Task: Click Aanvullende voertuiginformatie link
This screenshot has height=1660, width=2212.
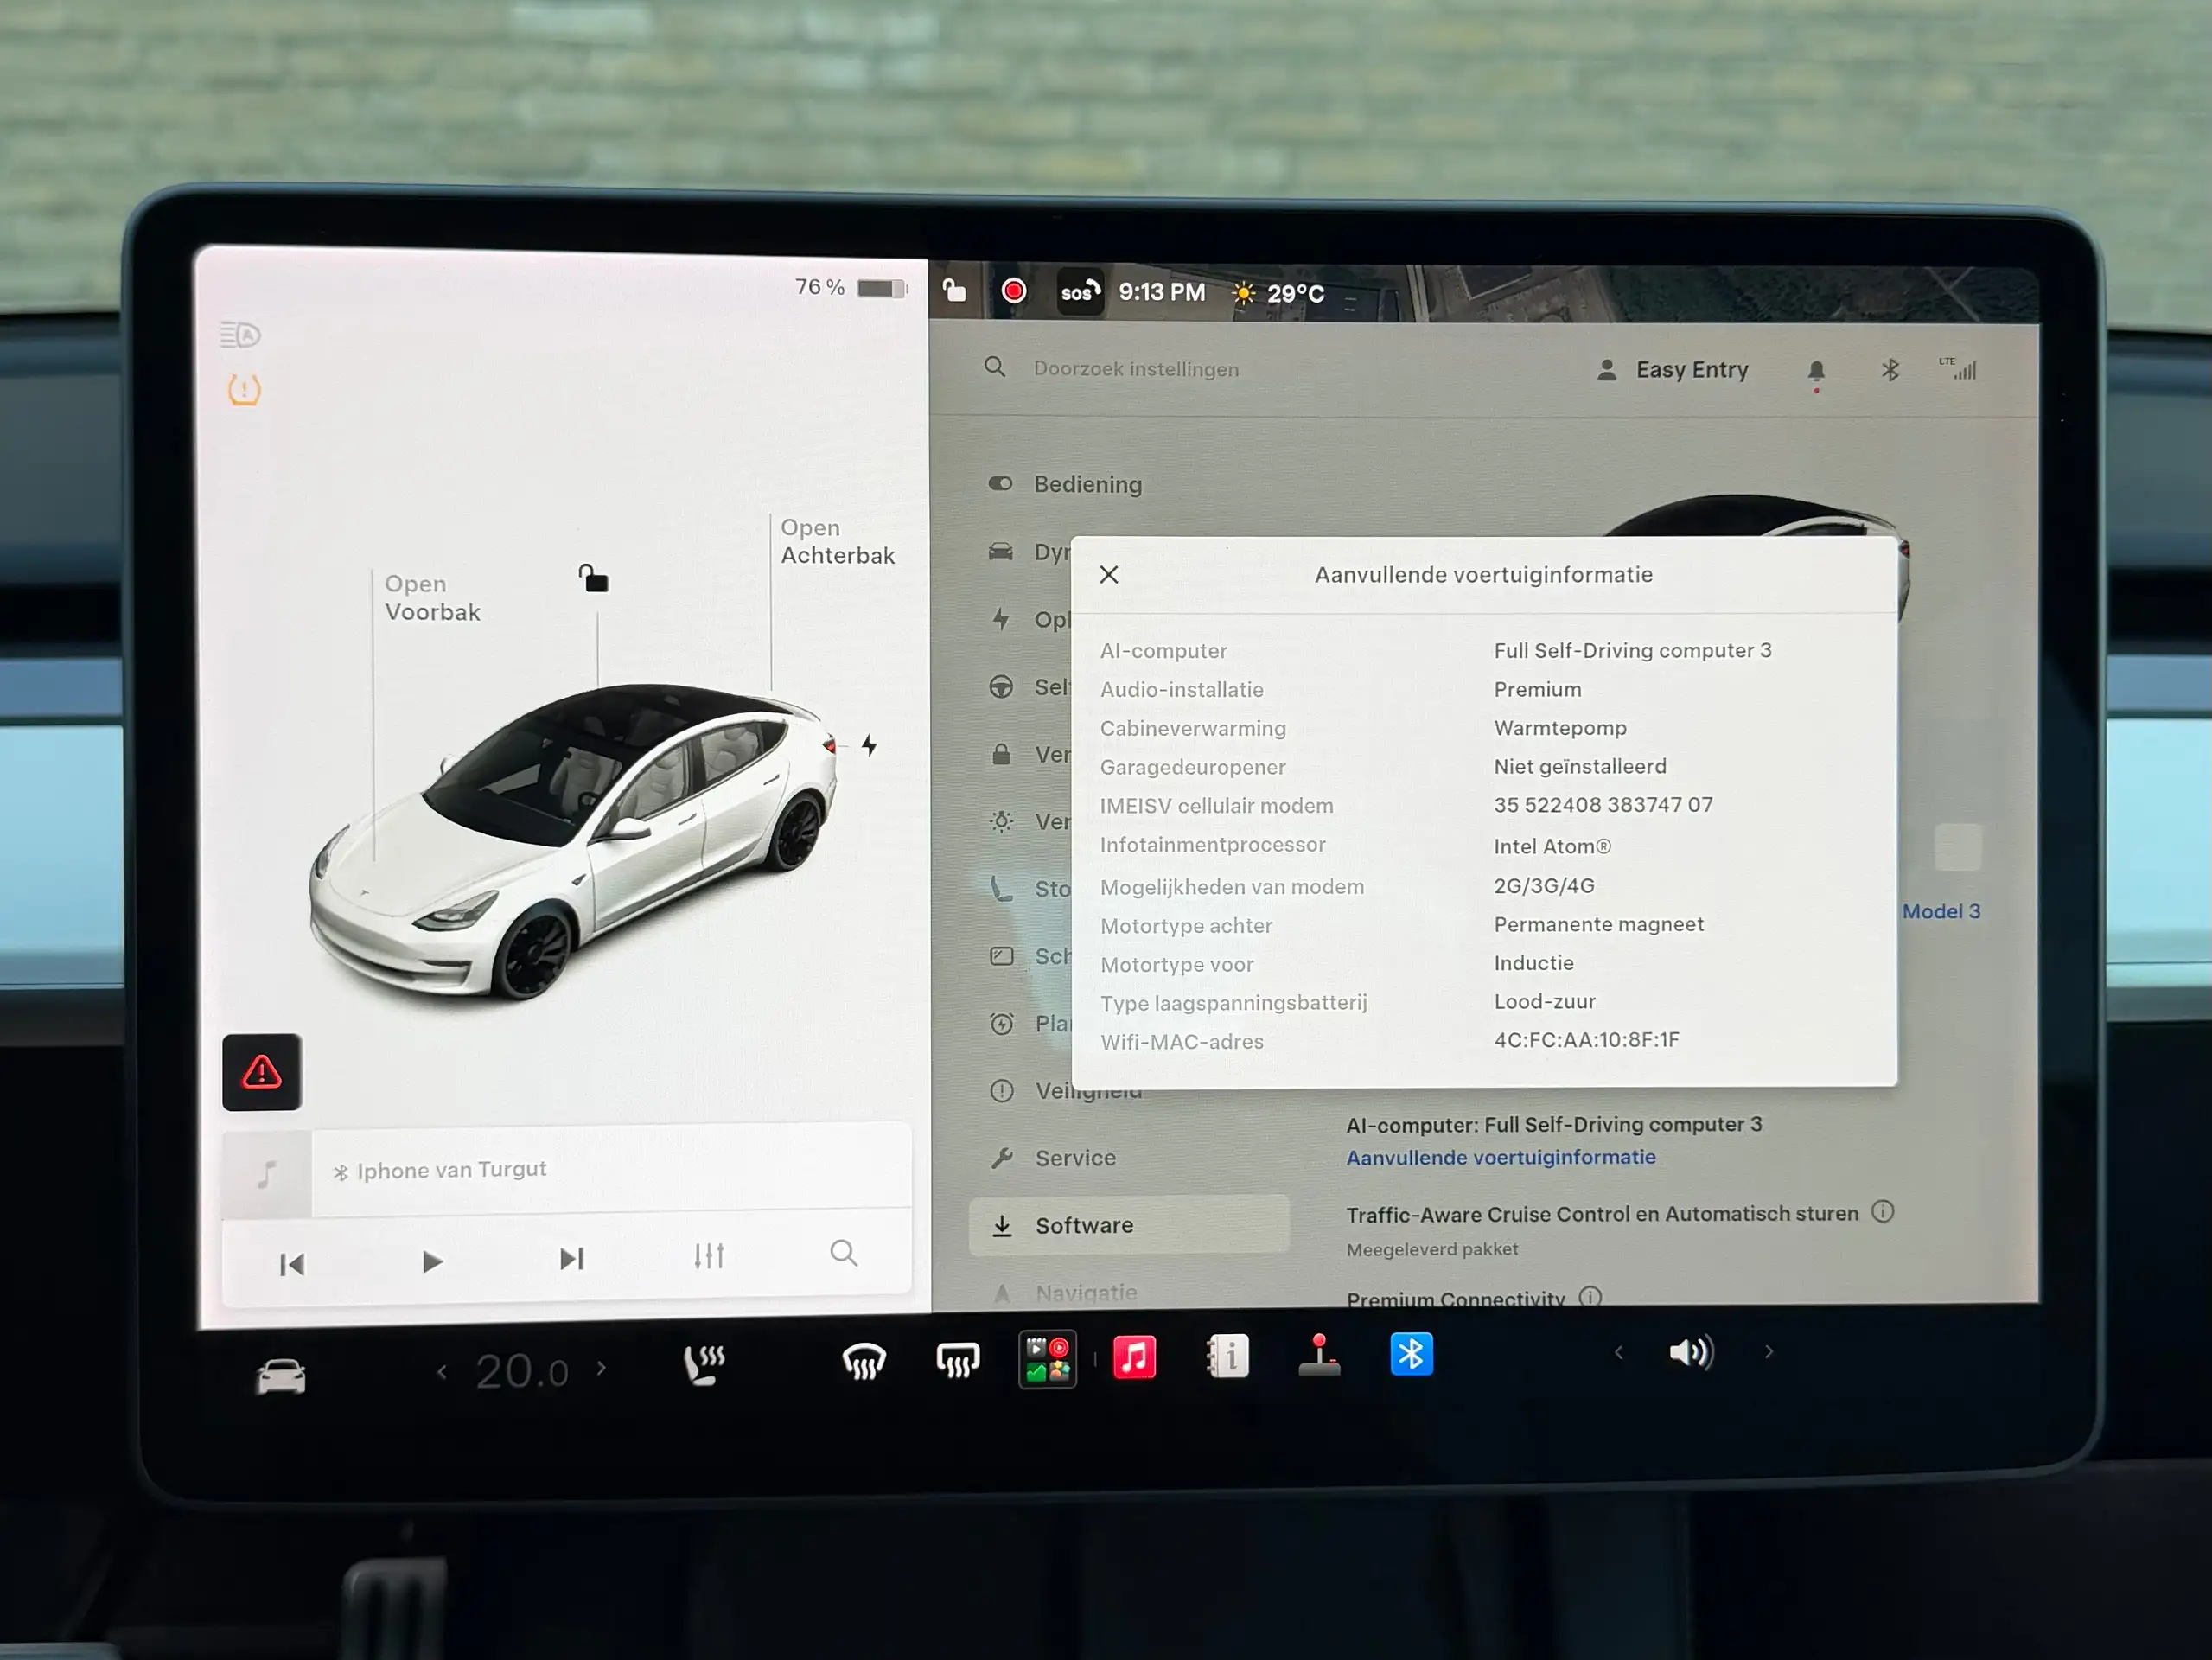Action: point(1501,1157)
